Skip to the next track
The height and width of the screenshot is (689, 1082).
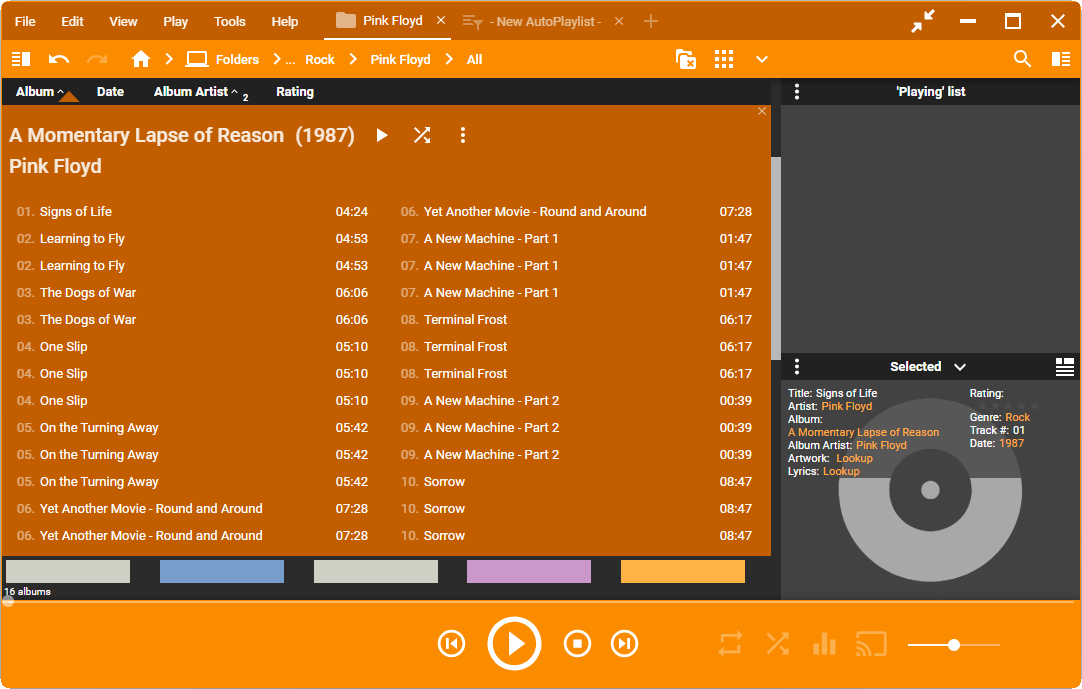(624, 643)
